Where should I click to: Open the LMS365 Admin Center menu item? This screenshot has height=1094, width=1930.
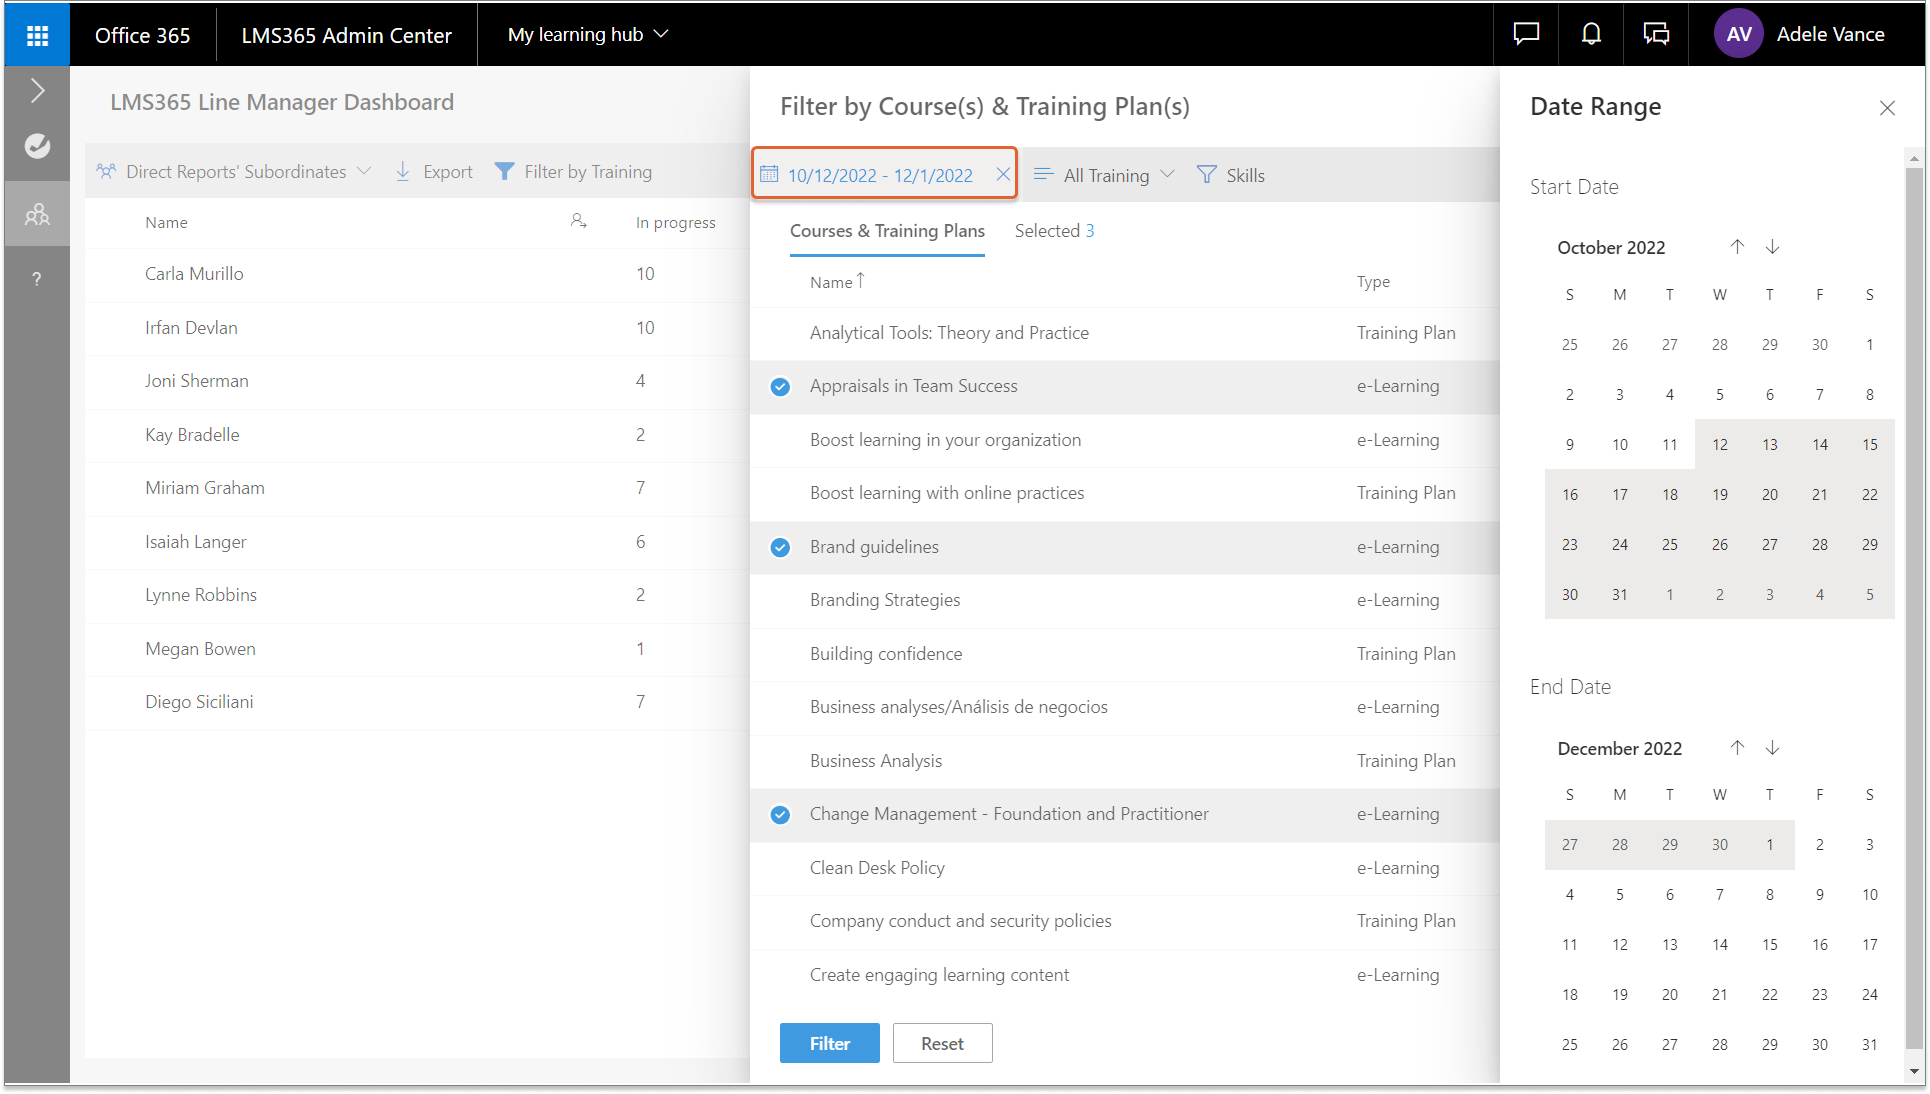(346, 35)
